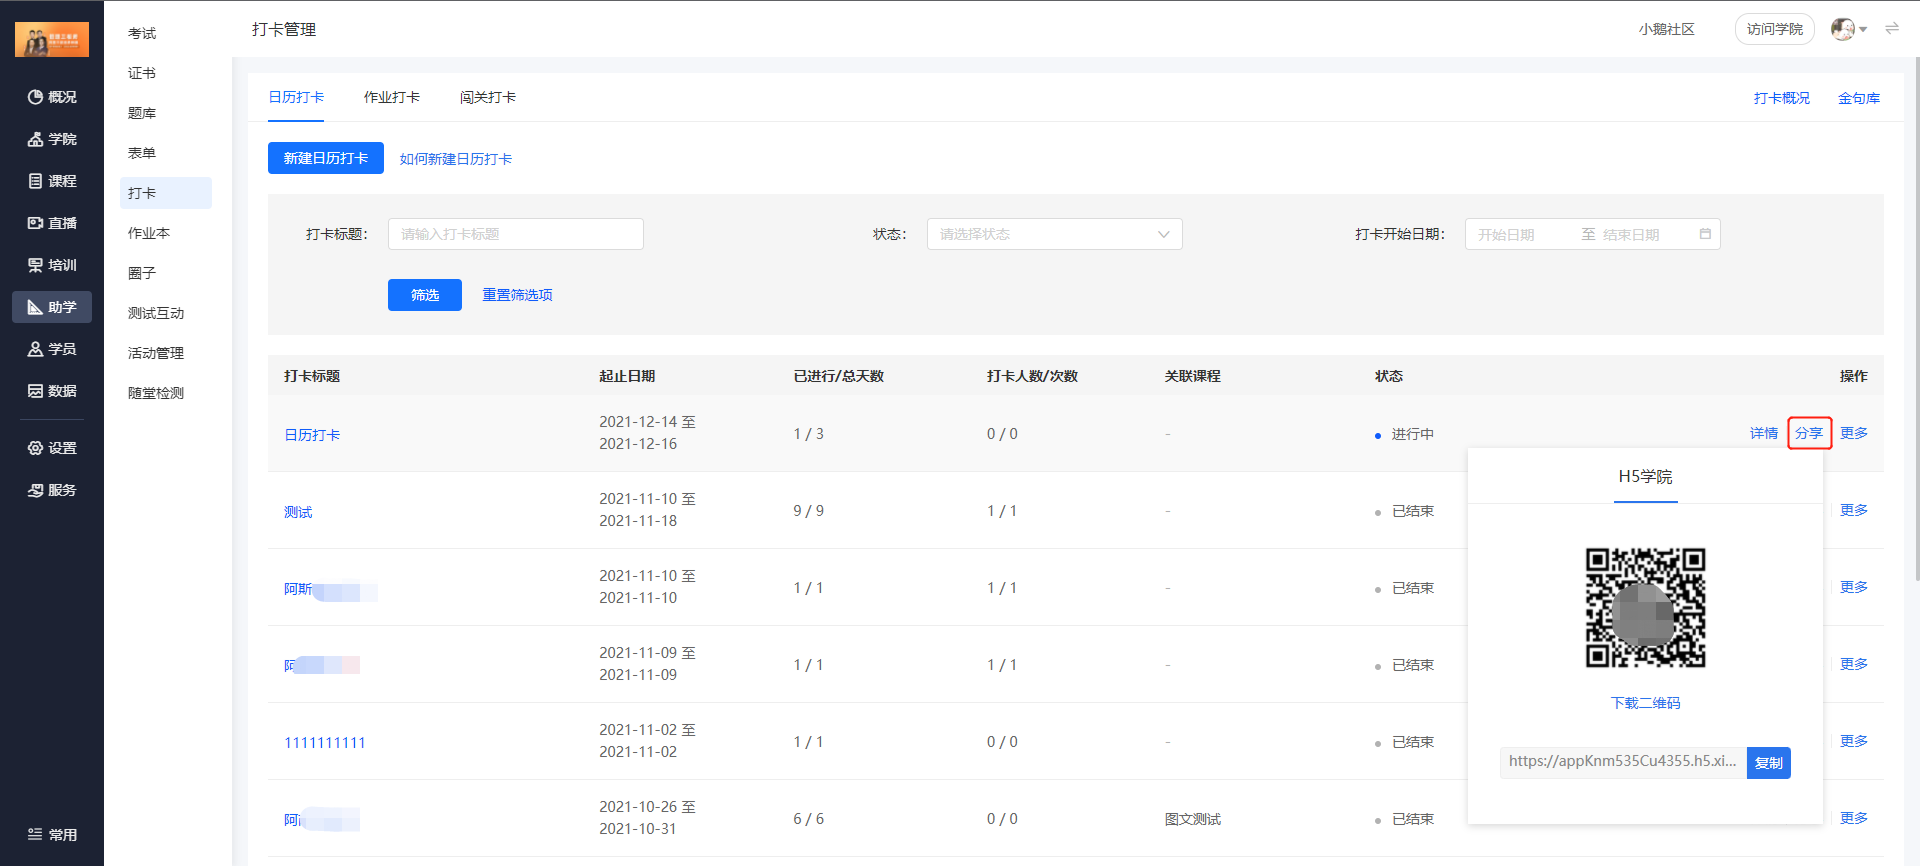Click the calendar icon in date range field
This screenshot has height=866, width=1920.
pos(1705,234)
